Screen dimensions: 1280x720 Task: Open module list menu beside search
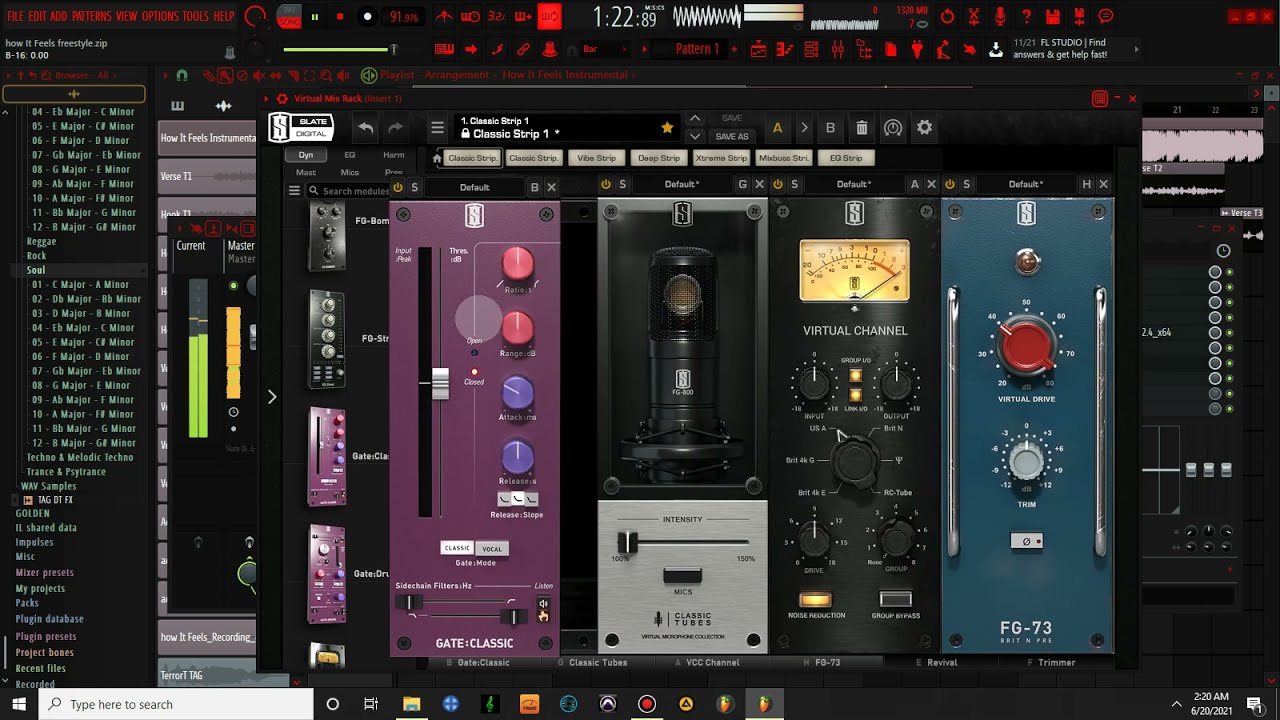(x=295, y=190)
